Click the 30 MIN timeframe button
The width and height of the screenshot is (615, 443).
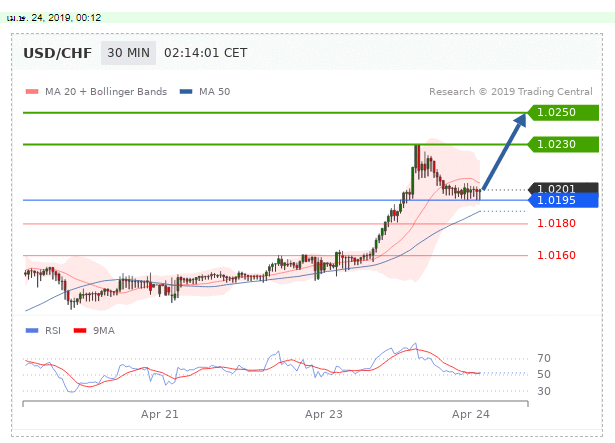pyautogui.click(x=128, y=53)
